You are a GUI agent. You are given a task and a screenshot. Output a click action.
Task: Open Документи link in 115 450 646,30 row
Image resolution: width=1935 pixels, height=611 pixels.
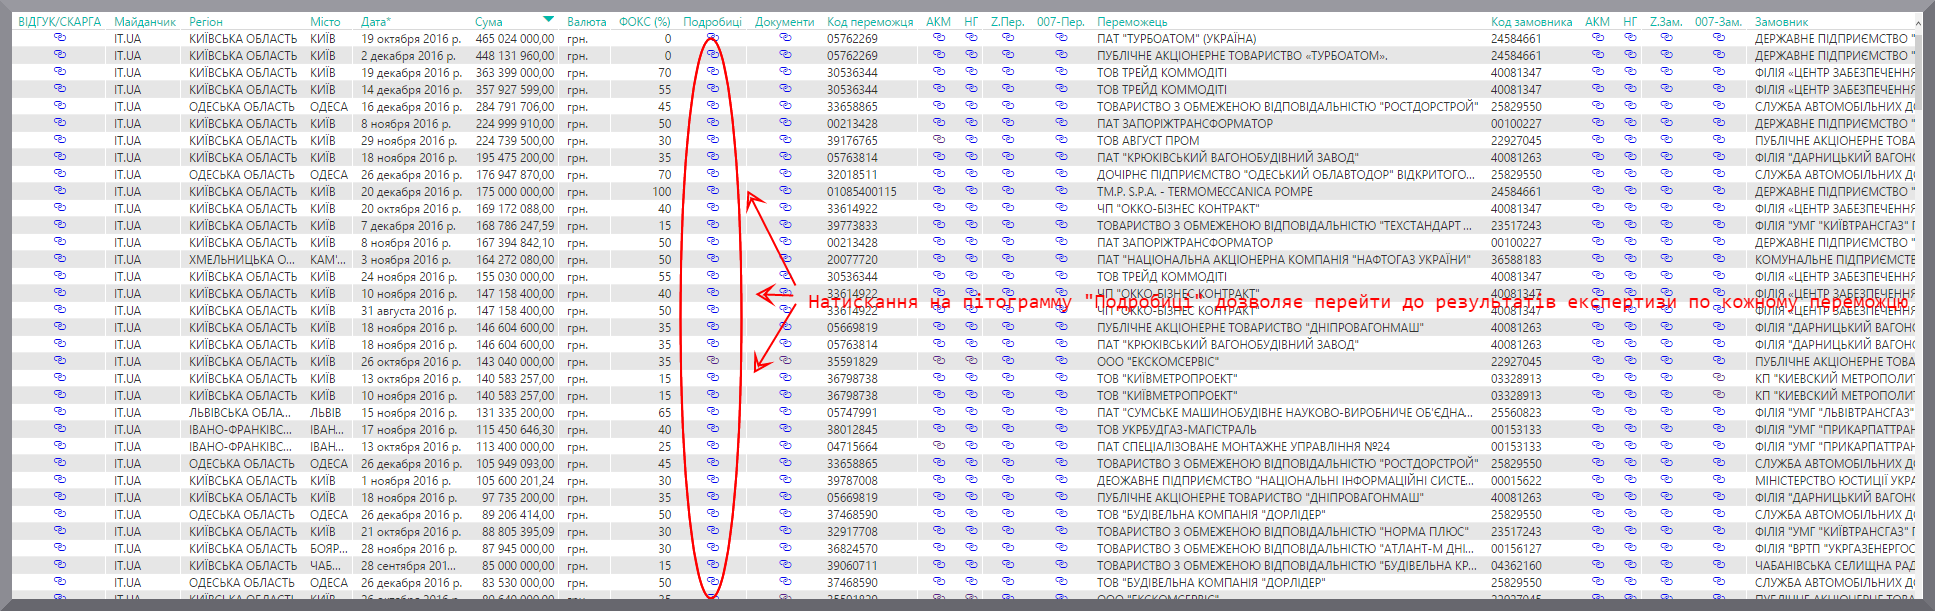point(785,429)
